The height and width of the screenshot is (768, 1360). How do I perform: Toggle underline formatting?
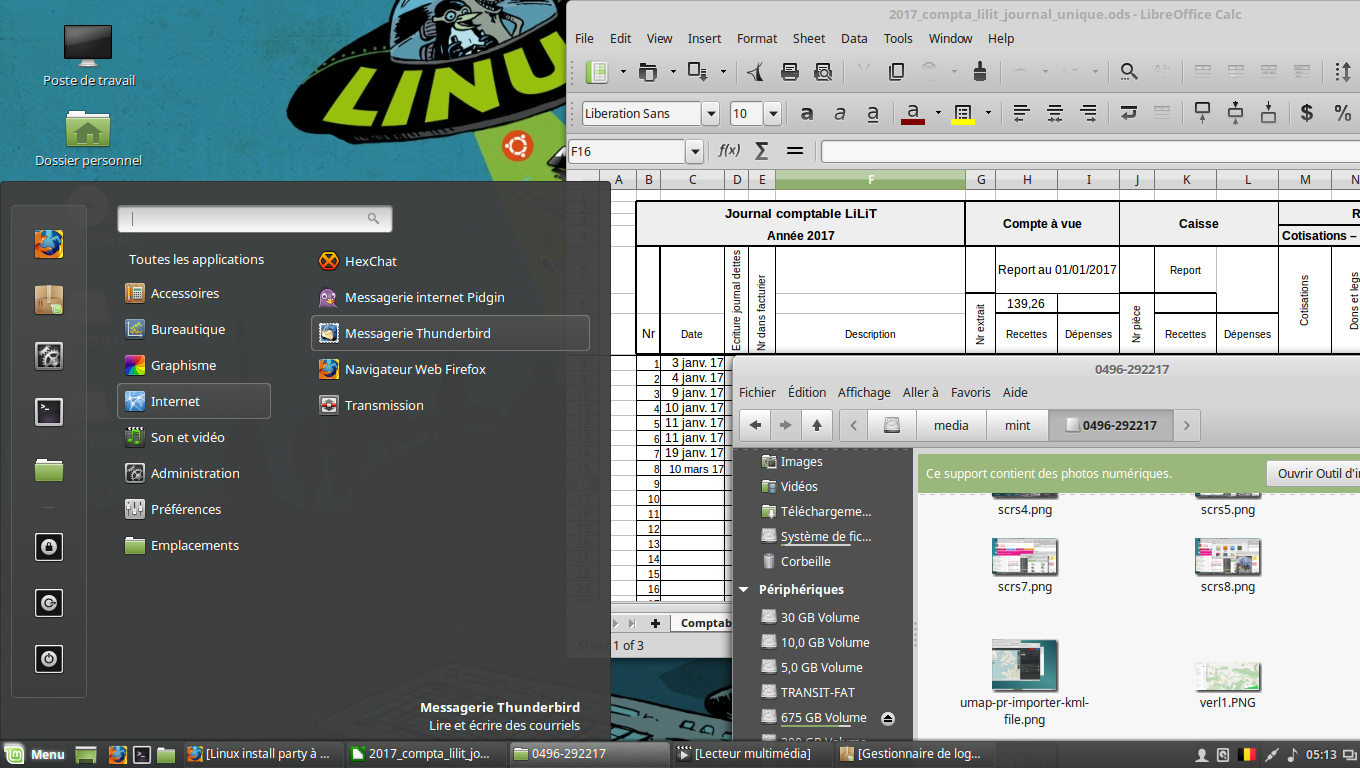(872, 113)
